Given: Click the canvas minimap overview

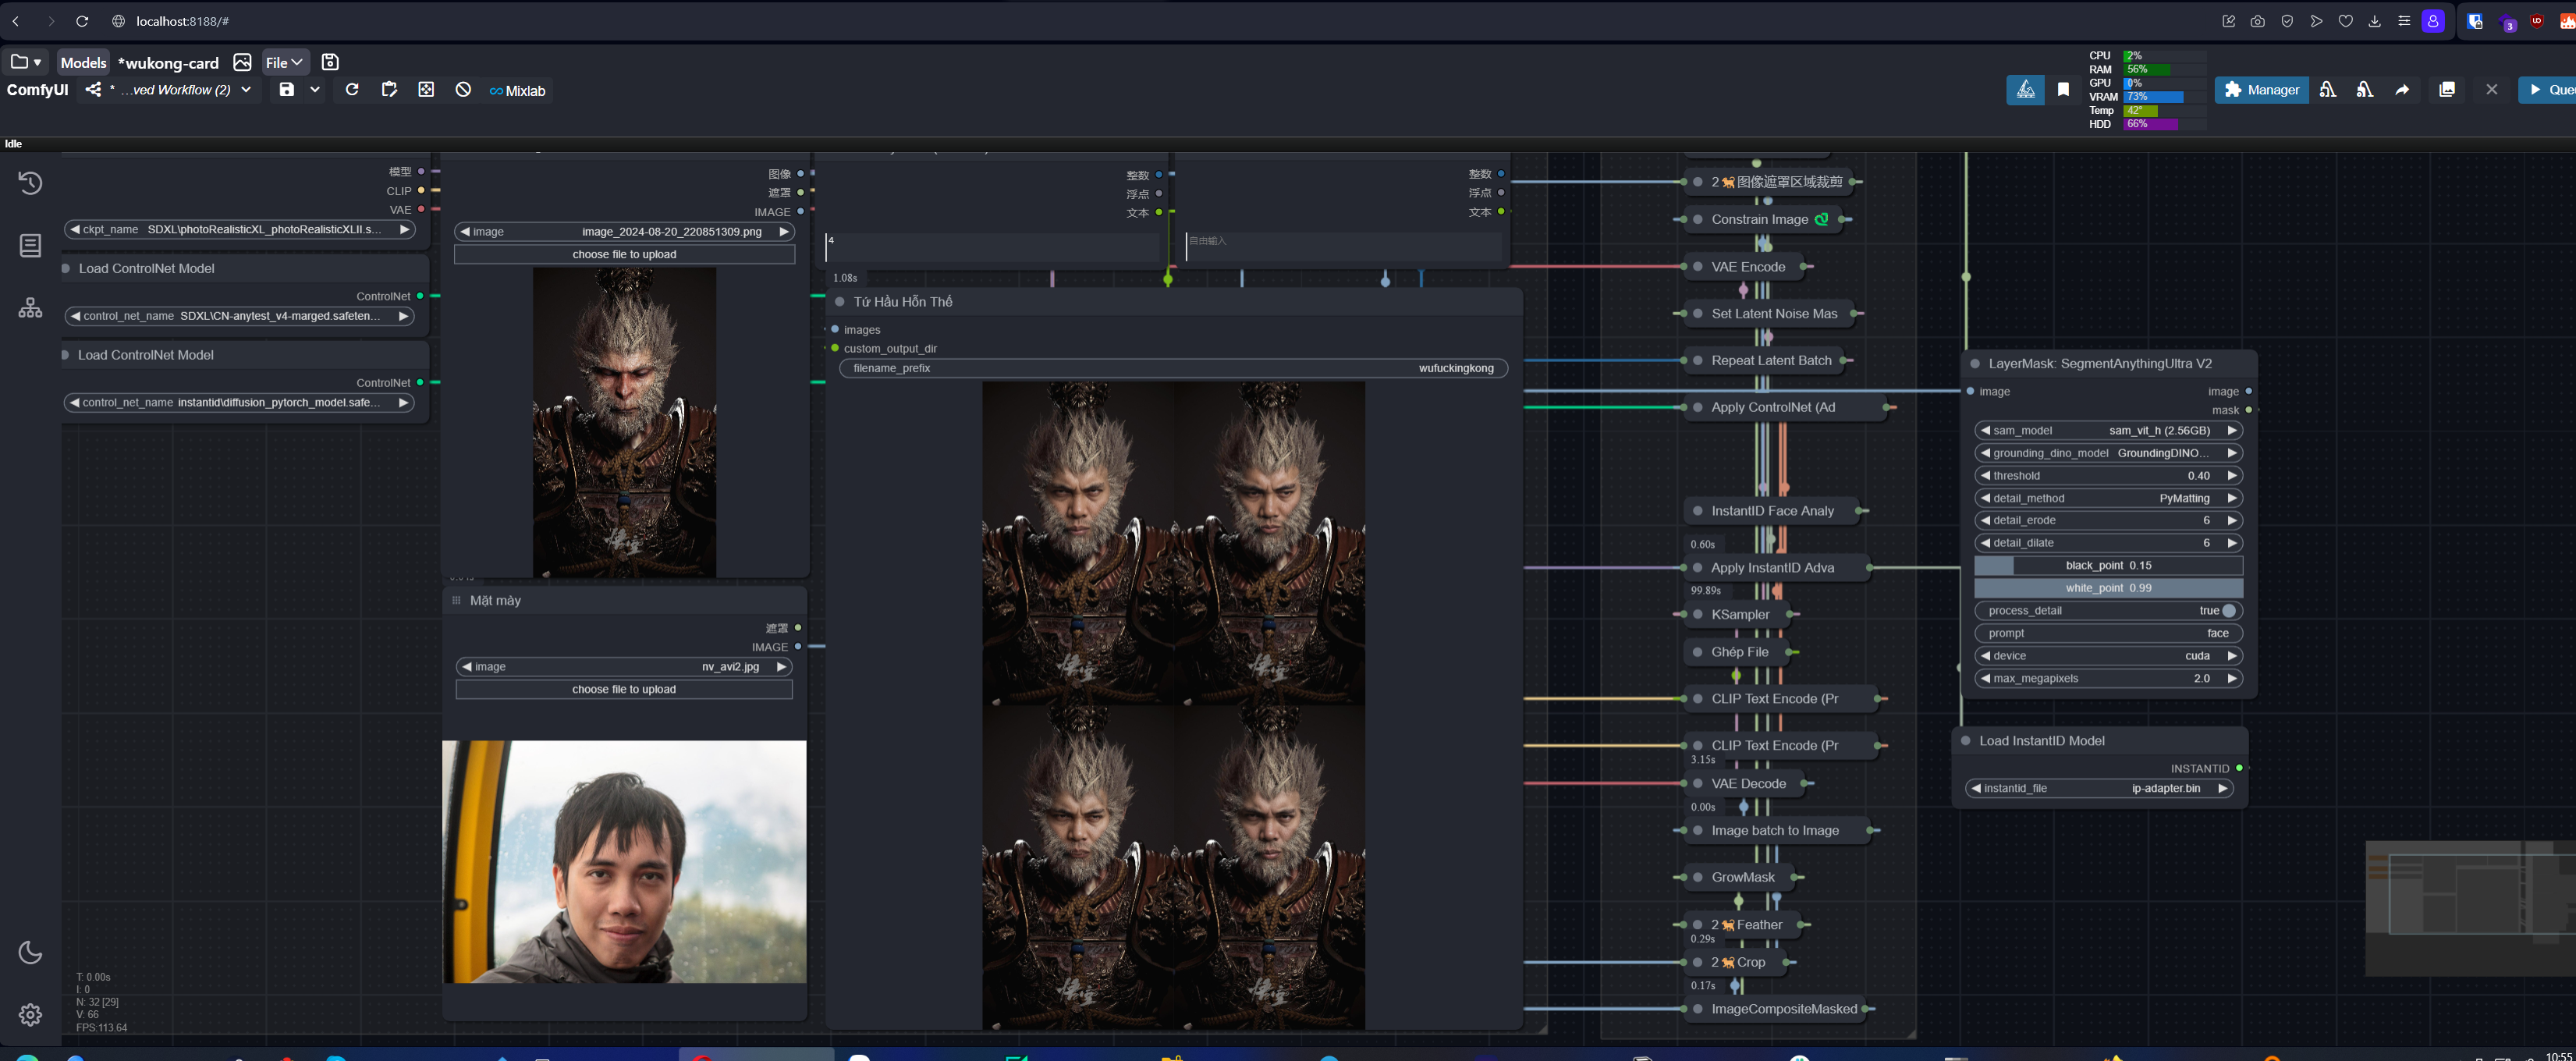Looking at the screenshot, I should coord(2470,908).
